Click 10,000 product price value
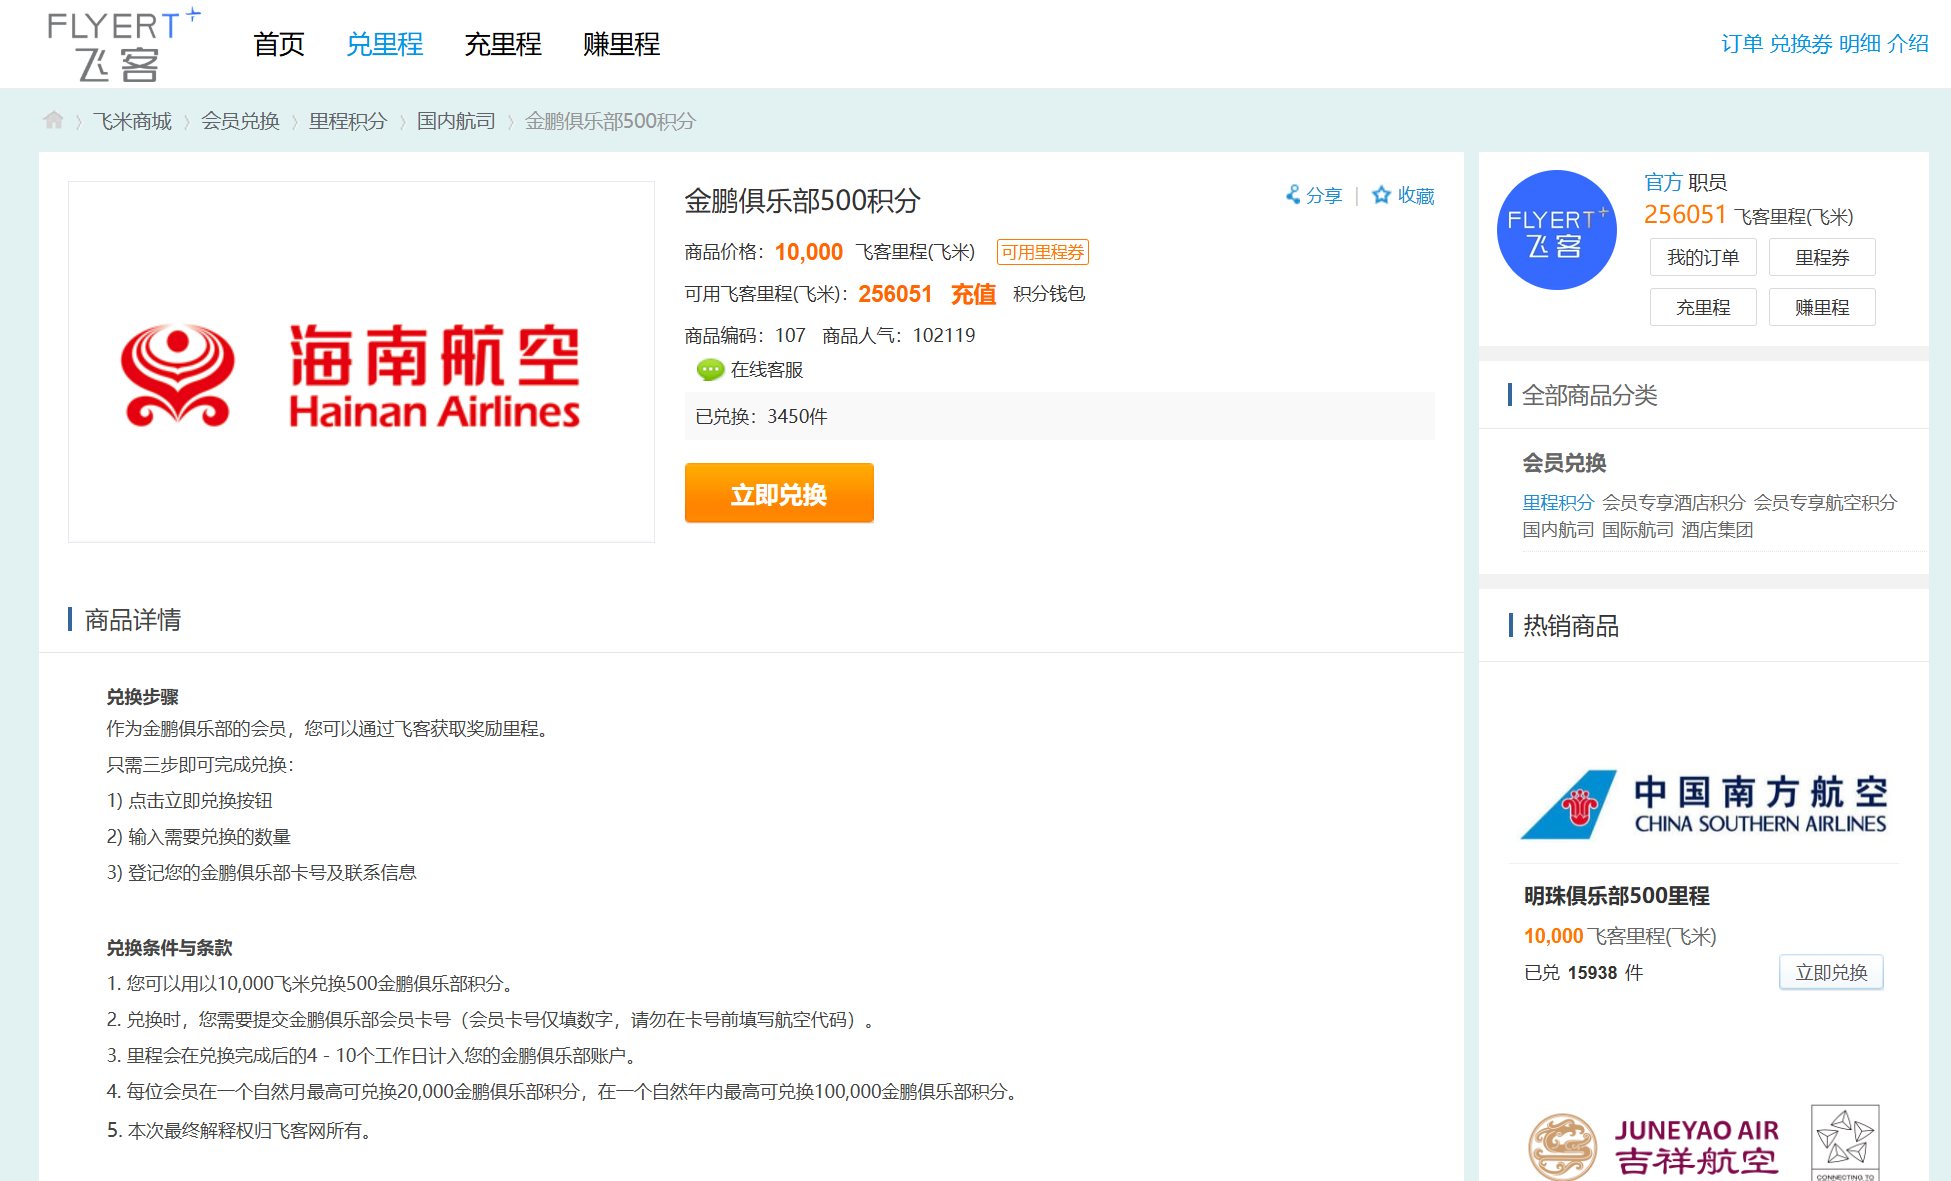The height and width of the screenshot is (1181, 1951). pyautogui.click(x=808, y=252)
